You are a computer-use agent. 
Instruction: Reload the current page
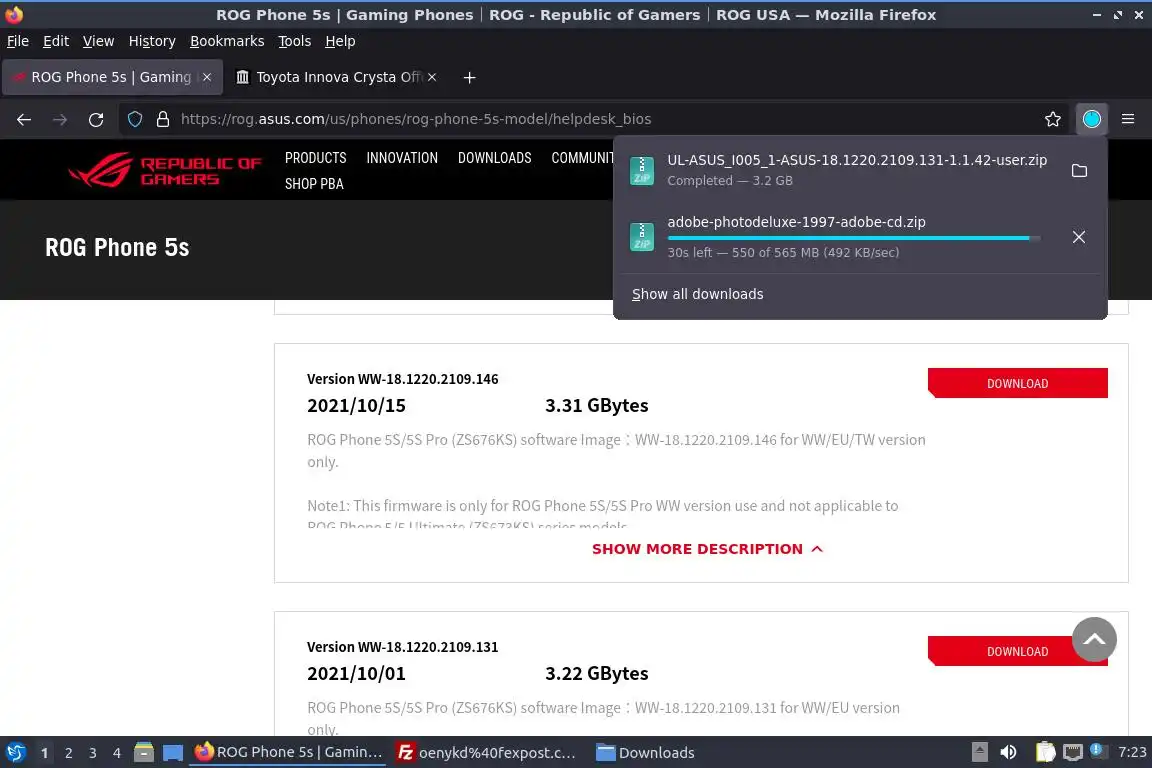click(96, 119)
